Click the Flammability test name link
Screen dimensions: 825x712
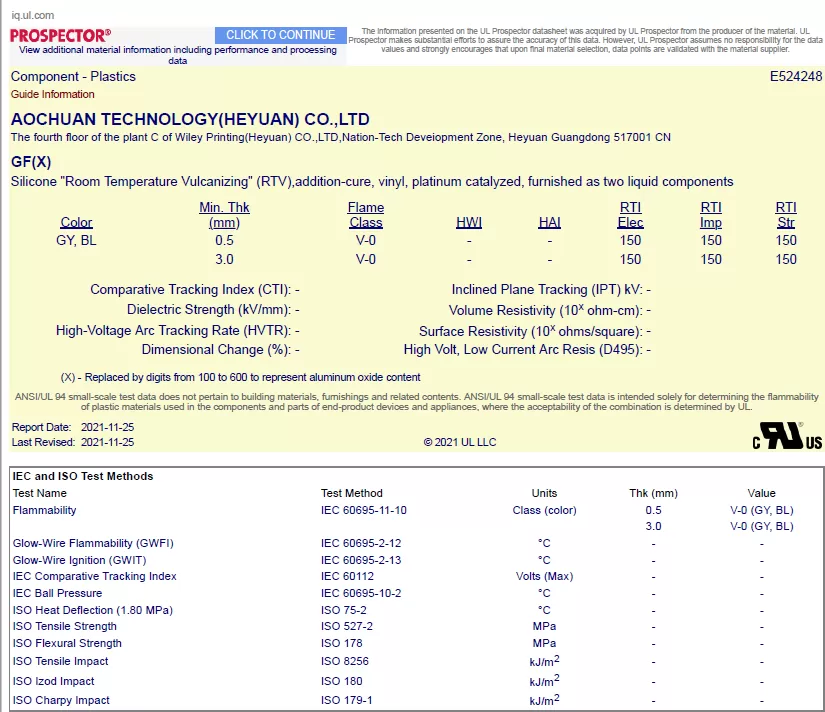coord(44,510)
